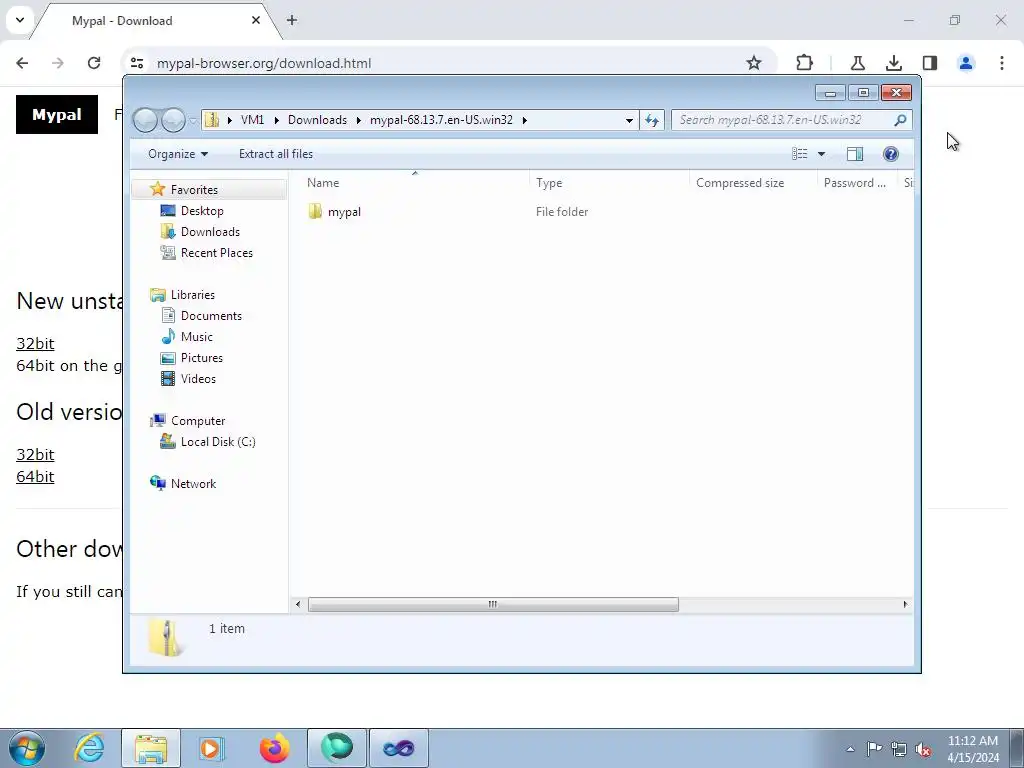Select Pictures library in sidebar
The image size is (1024, 768).
pyautogui.click(x=202, y=358)
